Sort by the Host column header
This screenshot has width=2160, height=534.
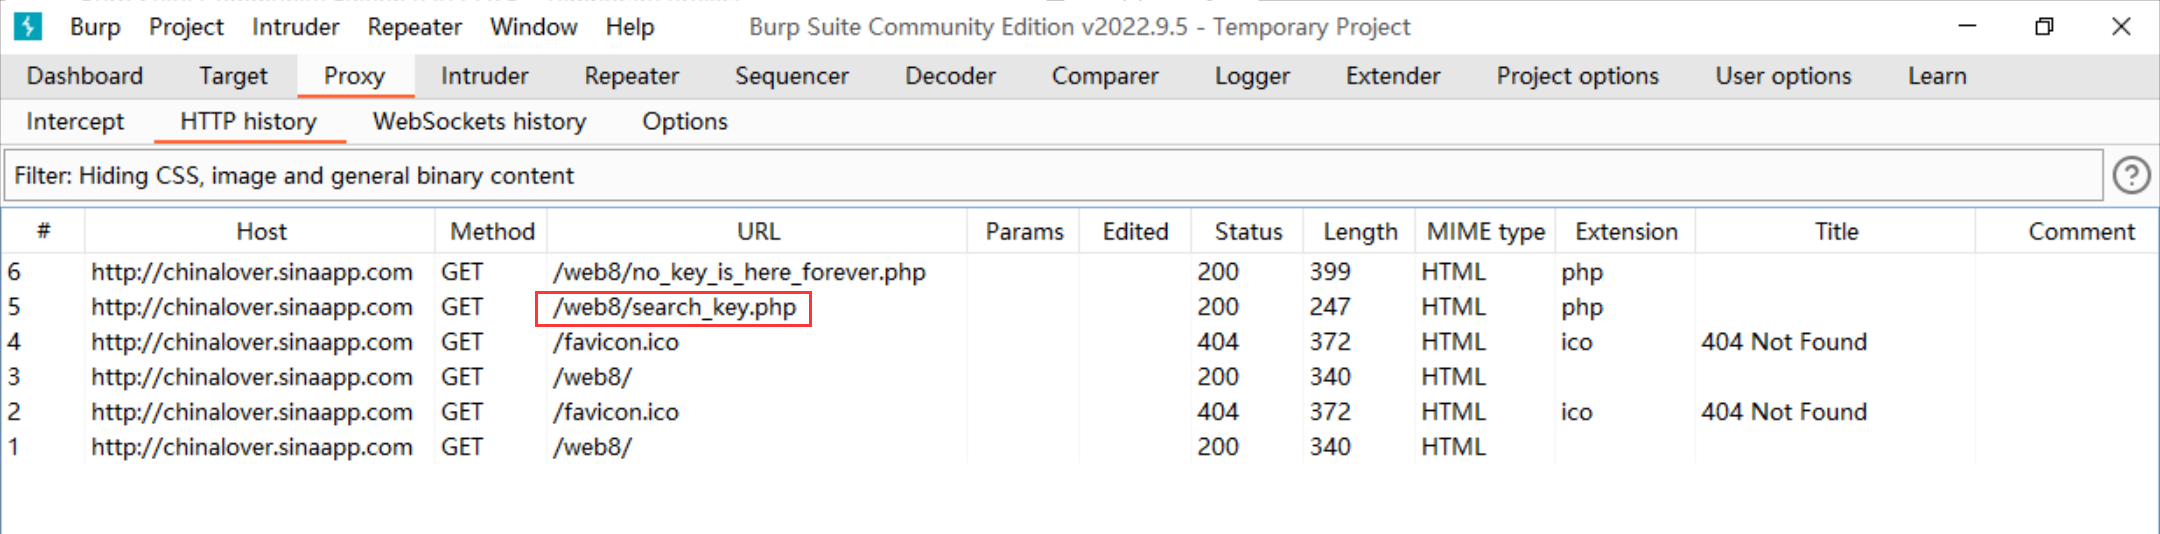tap(261, 232)
